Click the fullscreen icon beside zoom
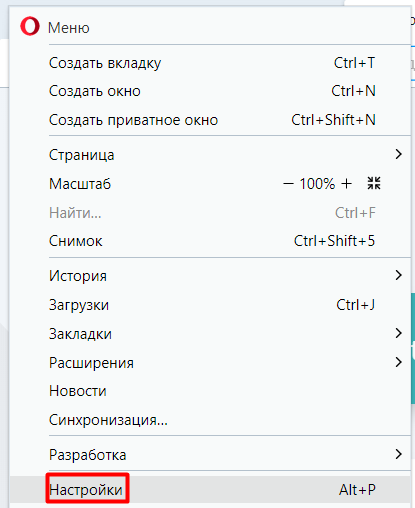This screenshot has width=415, height=508. pos(374,183)
